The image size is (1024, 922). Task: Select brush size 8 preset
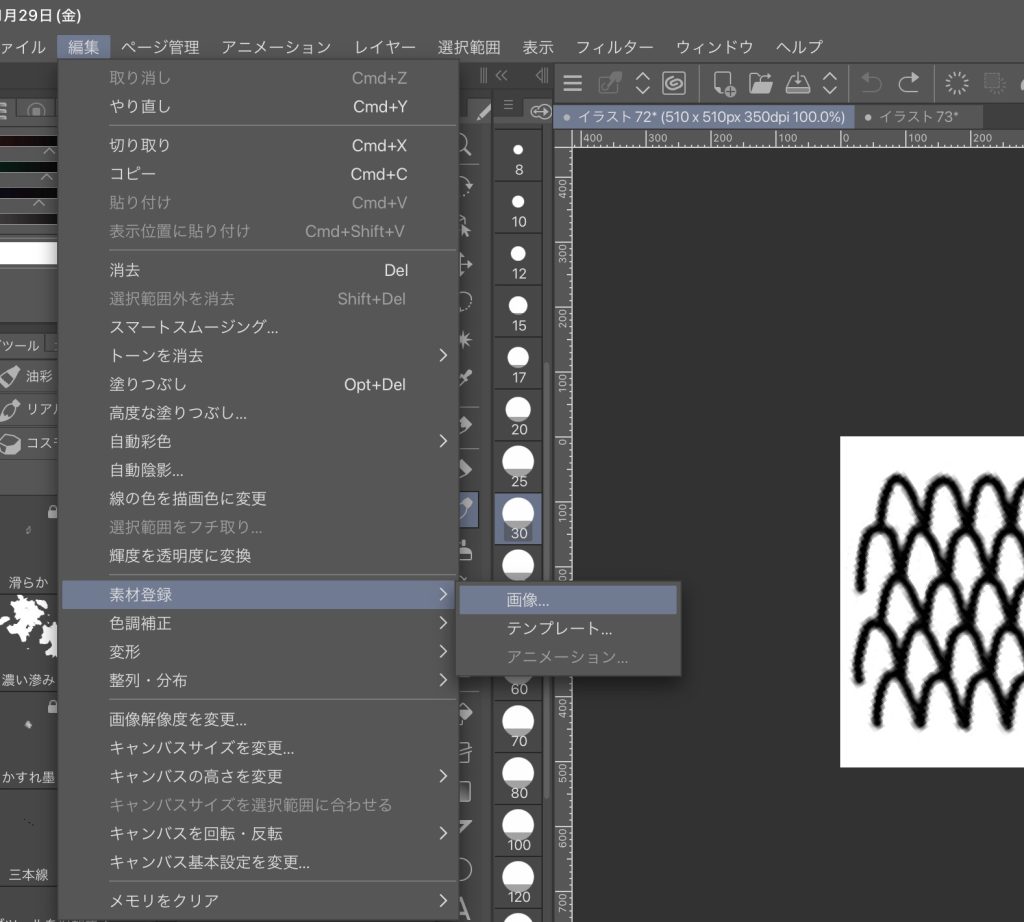pyautogui.click(x=518, y=157)
